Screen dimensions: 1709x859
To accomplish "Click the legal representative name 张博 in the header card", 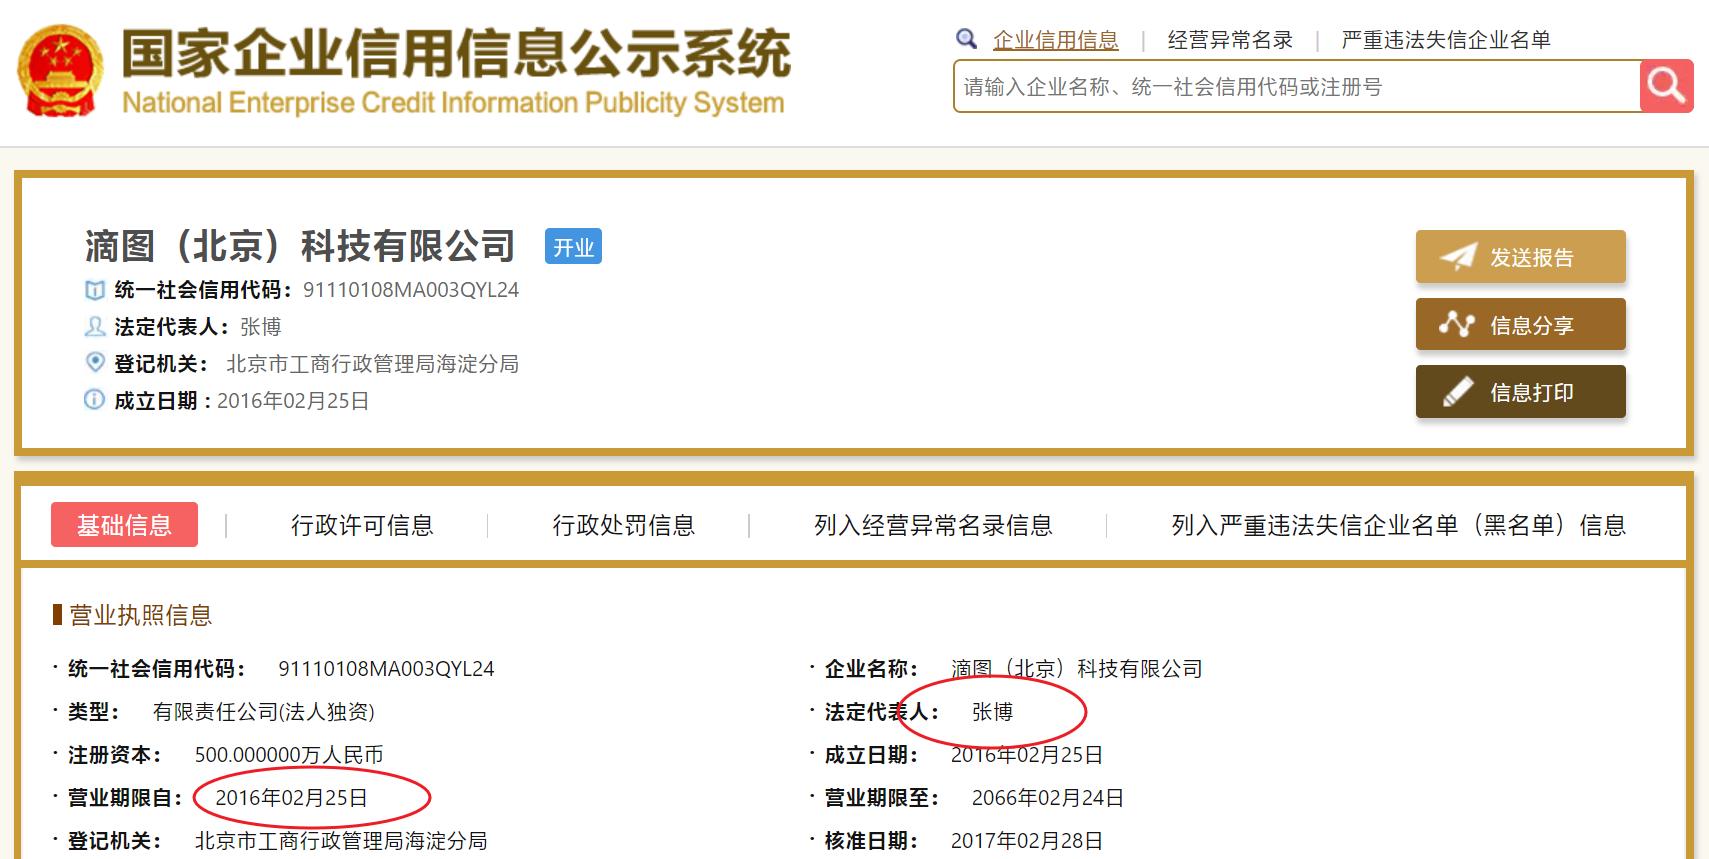I will coord(261,327).
